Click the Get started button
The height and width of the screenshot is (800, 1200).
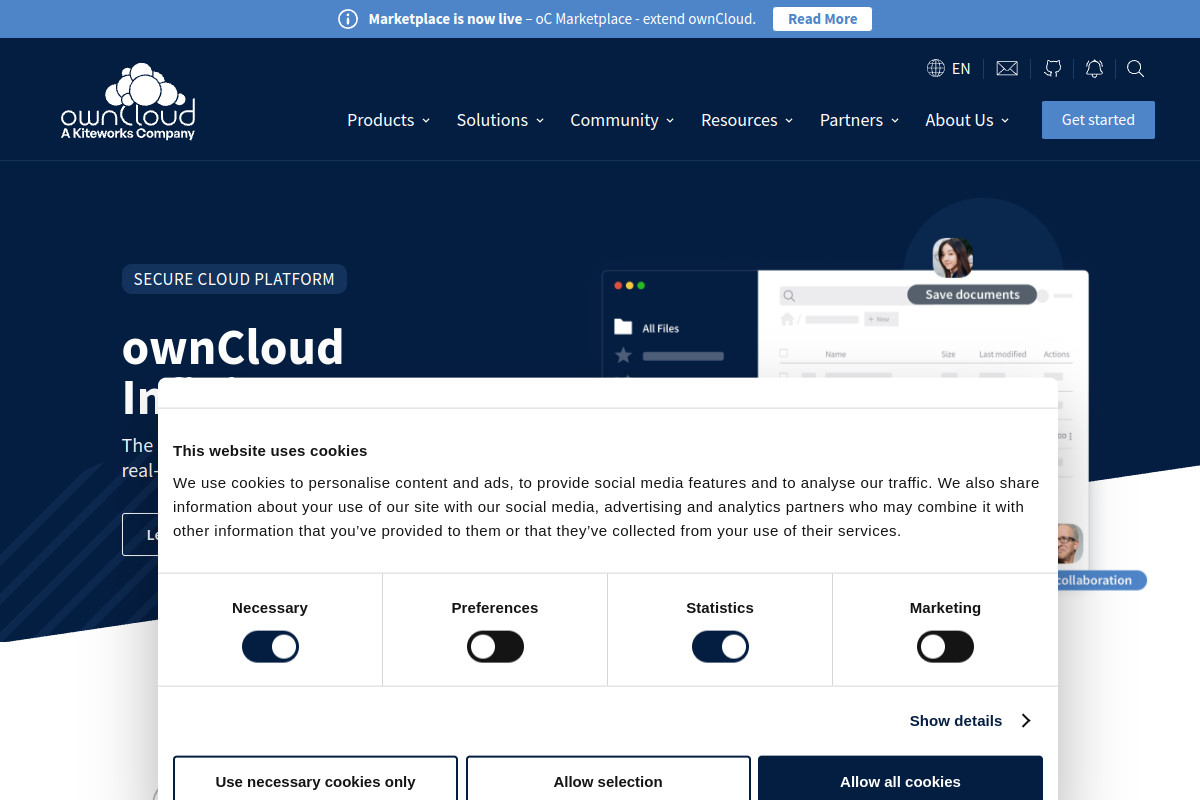click(x=1098, y=120)
